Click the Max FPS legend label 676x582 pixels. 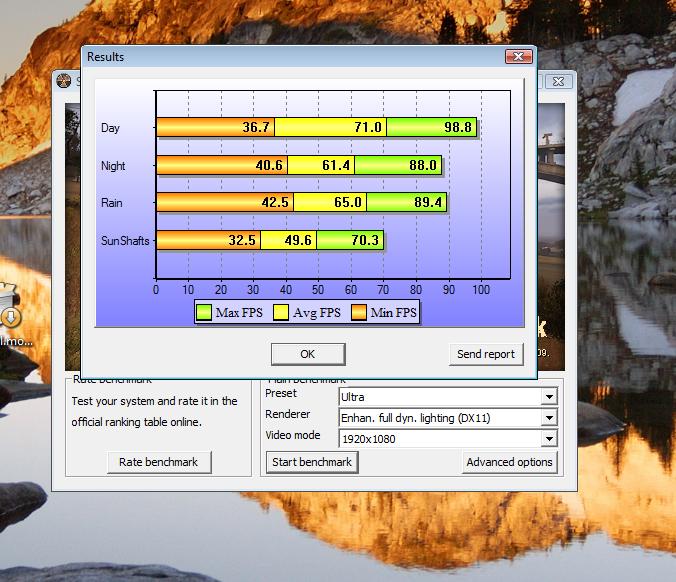click(x=239, y=313)
